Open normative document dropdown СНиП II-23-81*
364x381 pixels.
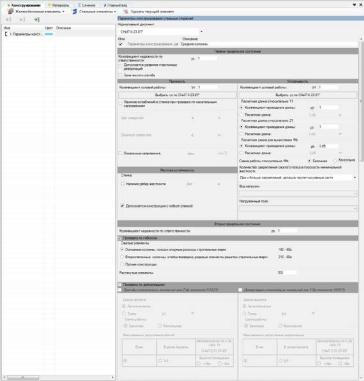click(x=161, y=32)
